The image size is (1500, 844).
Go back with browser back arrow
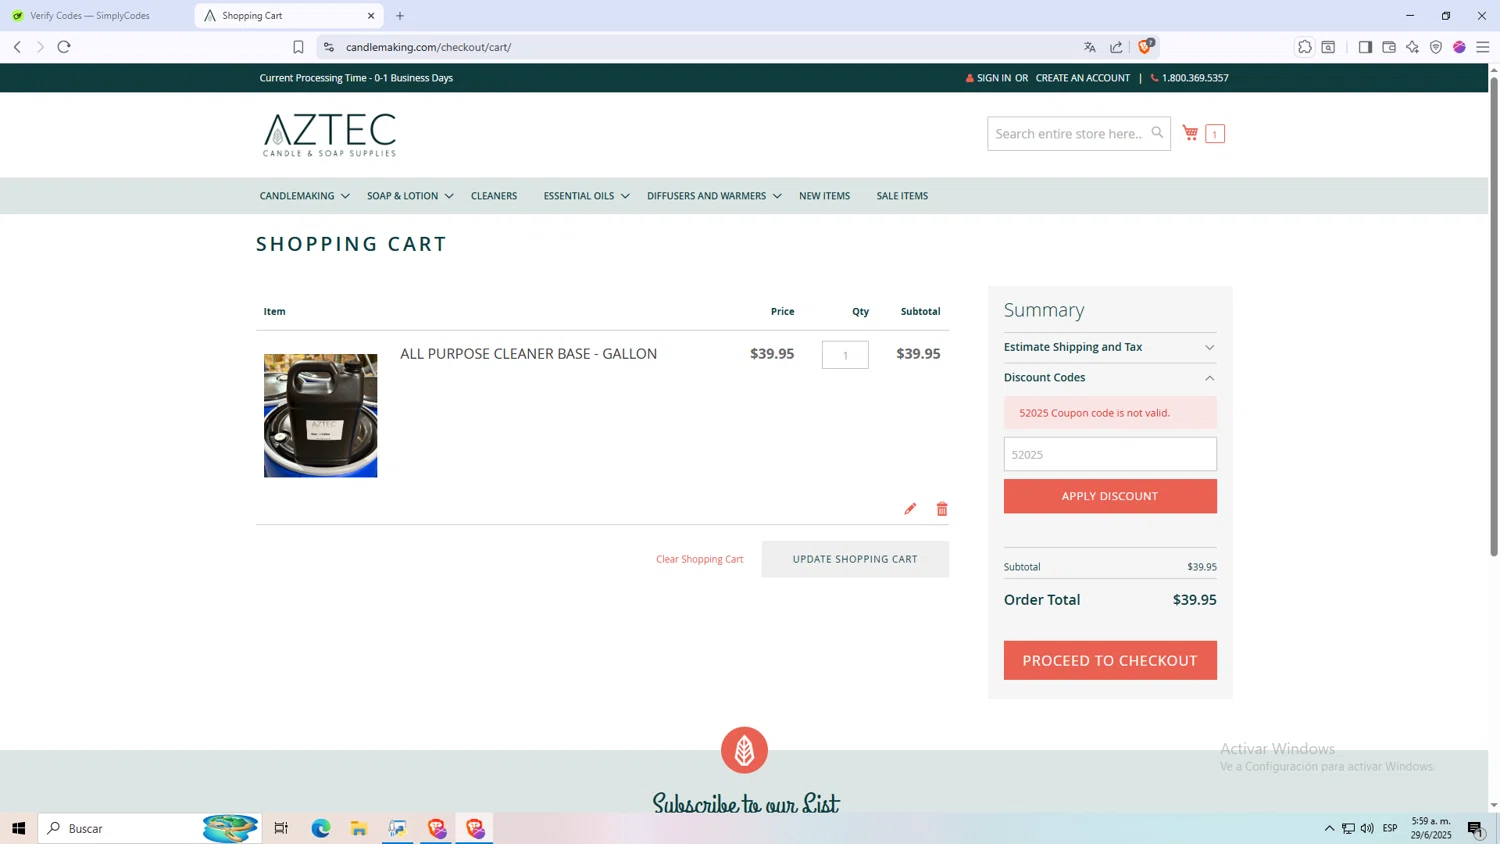17,47
